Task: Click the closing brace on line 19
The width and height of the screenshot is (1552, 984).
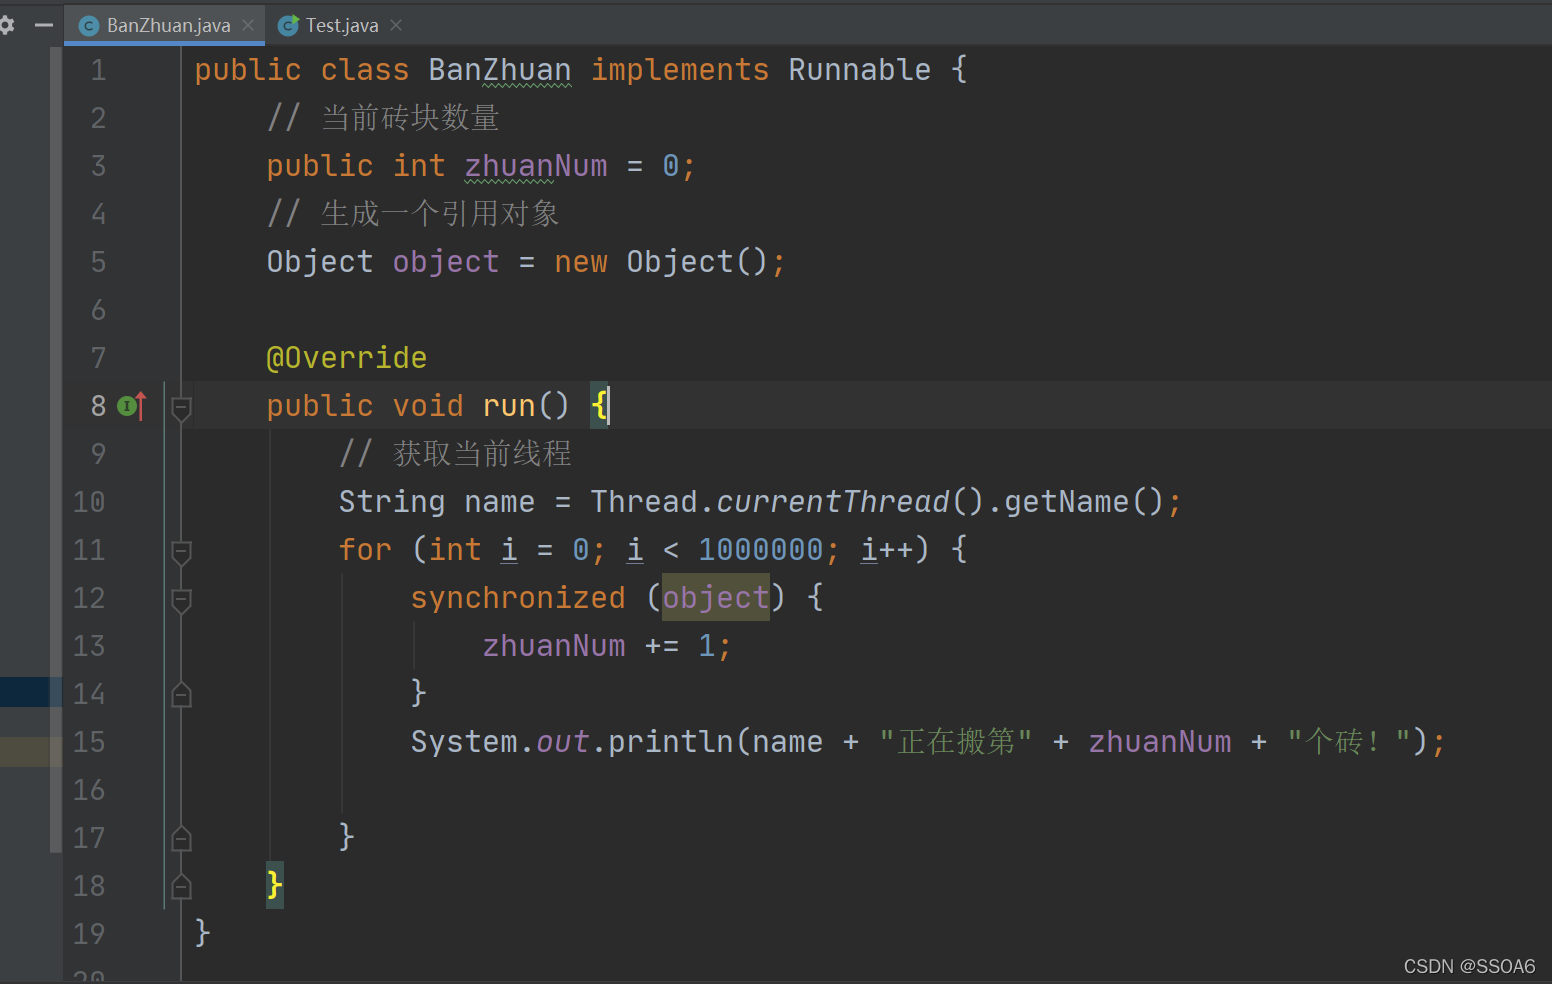Action: pos(203,932)
